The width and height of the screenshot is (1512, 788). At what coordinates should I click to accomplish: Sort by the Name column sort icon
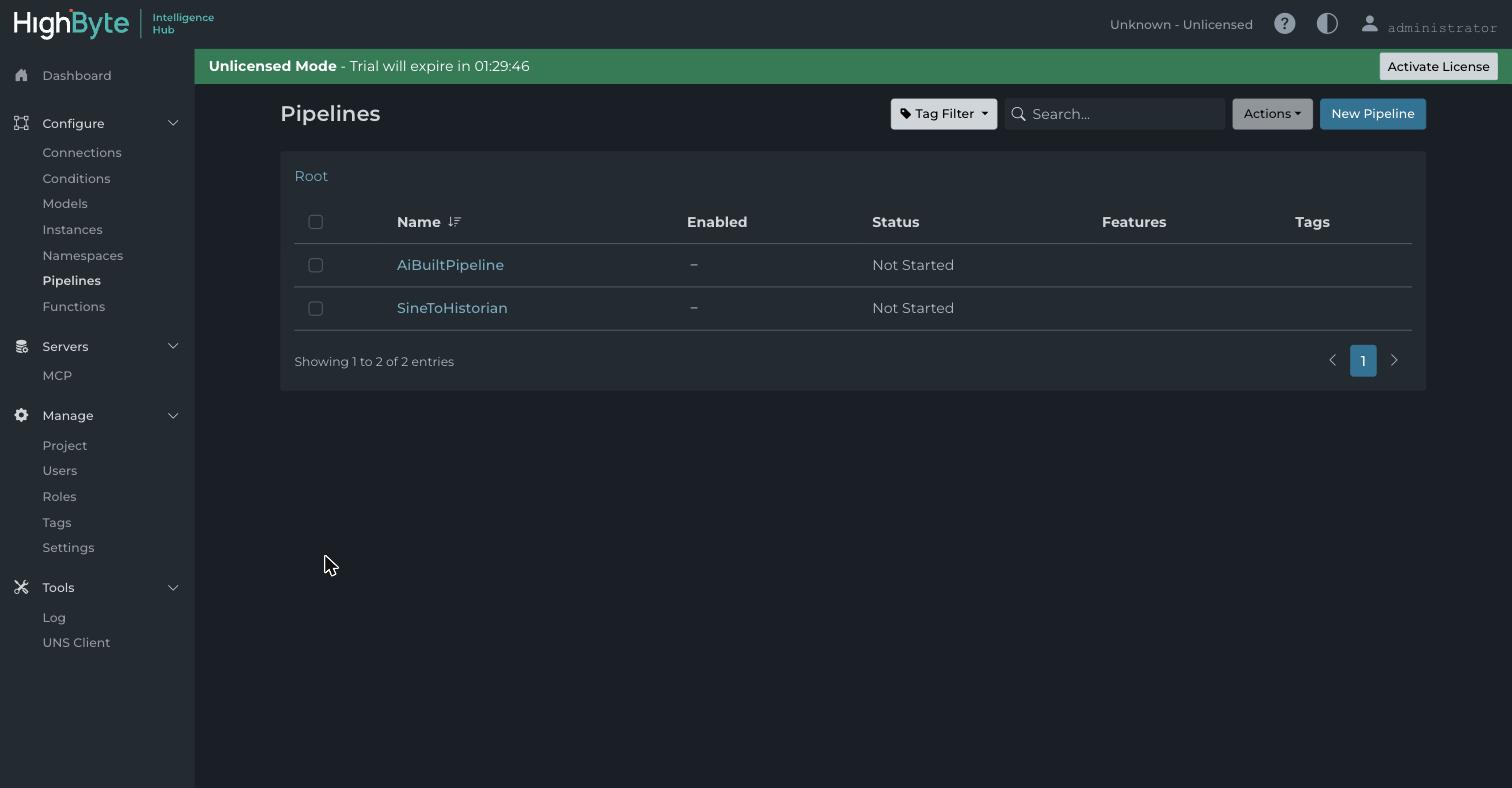point(455,222)
